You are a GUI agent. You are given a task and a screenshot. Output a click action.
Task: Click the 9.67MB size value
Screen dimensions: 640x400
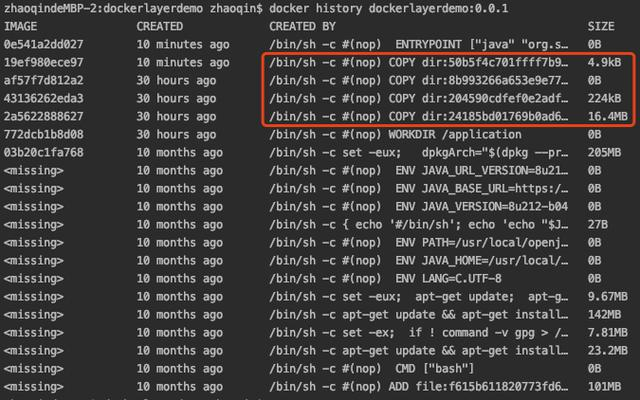607,296
